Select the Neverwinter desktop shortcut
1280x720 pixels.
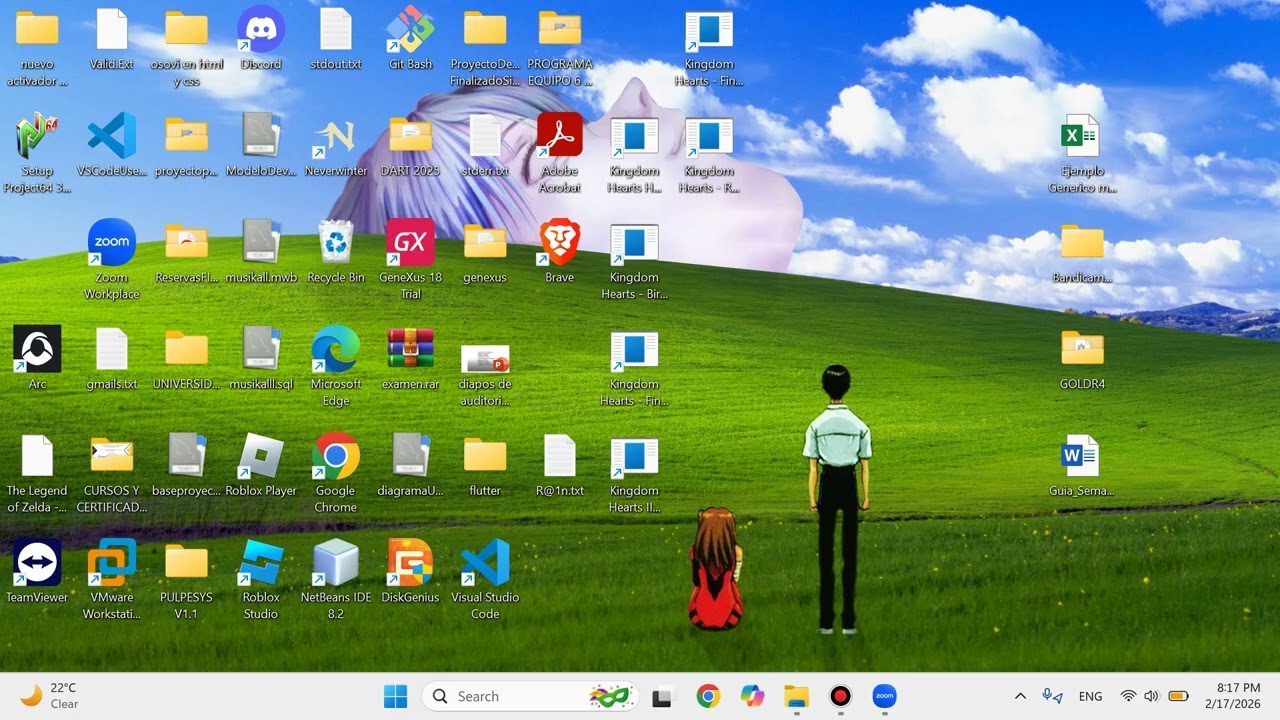tap(336, 146)
